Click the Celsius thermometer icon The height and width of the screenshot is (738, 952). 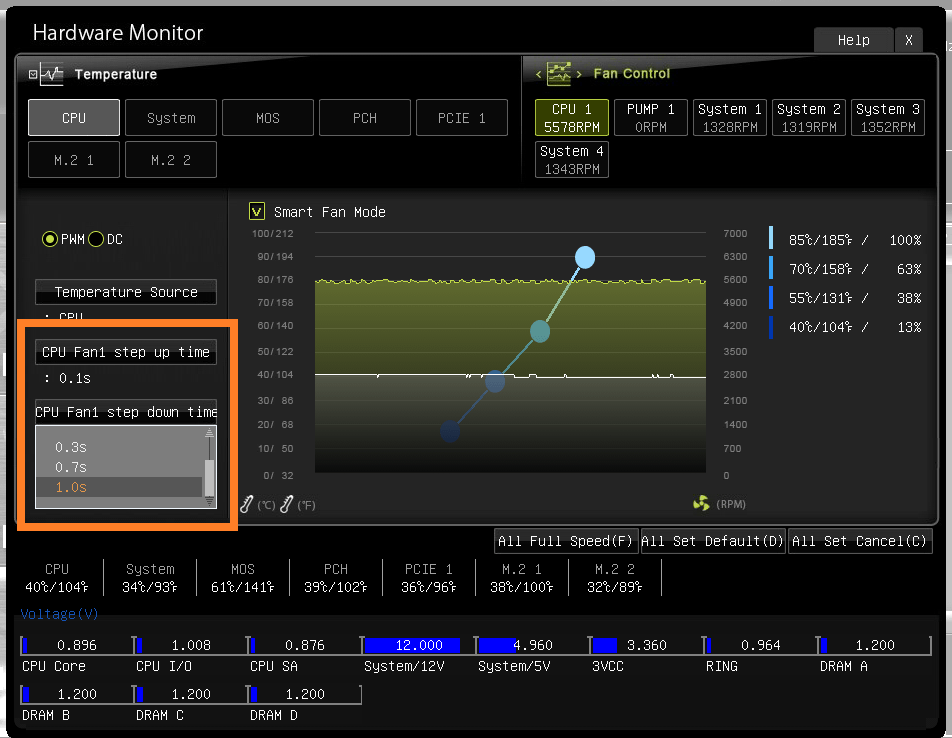(x=246, y=504)
